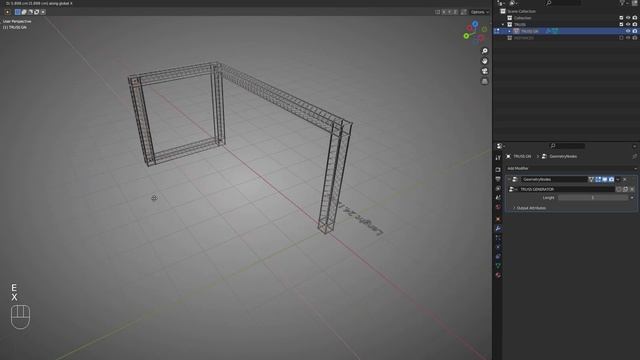
Task: Click new collection icon in Outliner header
Action: 635,3
